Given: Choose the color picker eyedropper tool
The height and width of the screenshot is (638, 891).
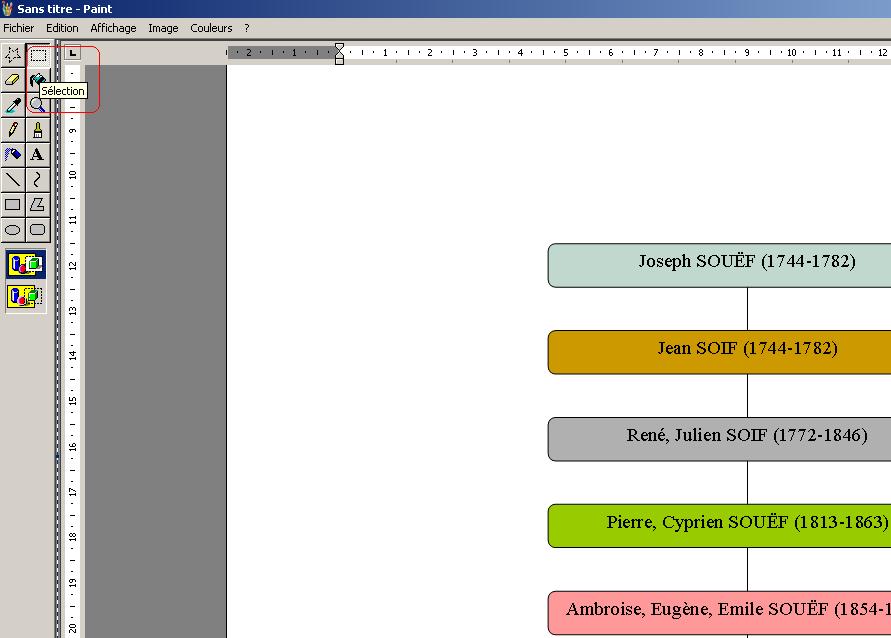Looking at the screenshot, I should [12, 105].
